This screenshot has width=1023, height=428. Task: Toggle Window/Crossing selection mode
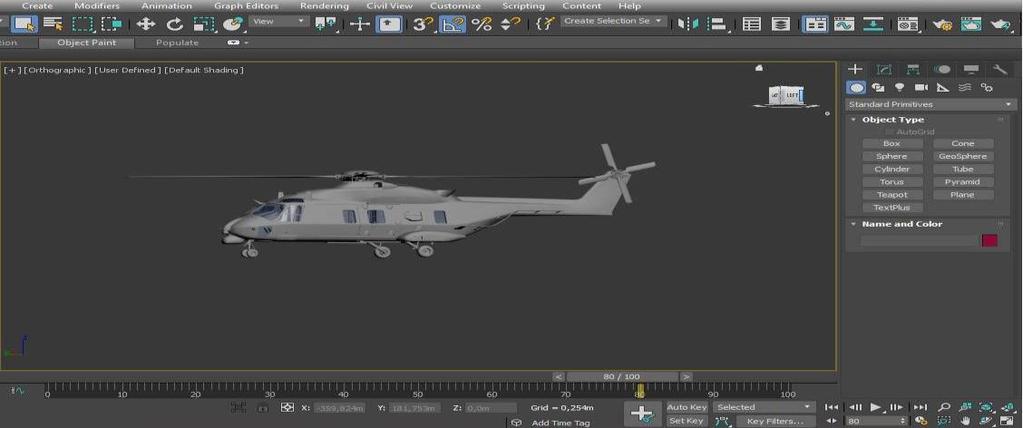(x=112, y=24)
